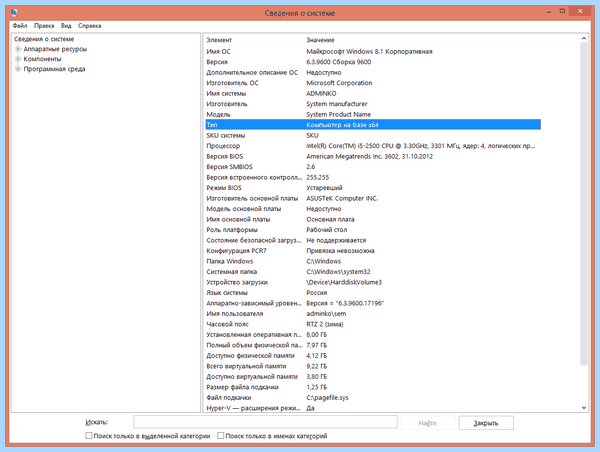This screenshot has width=600, height=452.
Task: Click the Значение column header
Action: click(x=422, y=40)
